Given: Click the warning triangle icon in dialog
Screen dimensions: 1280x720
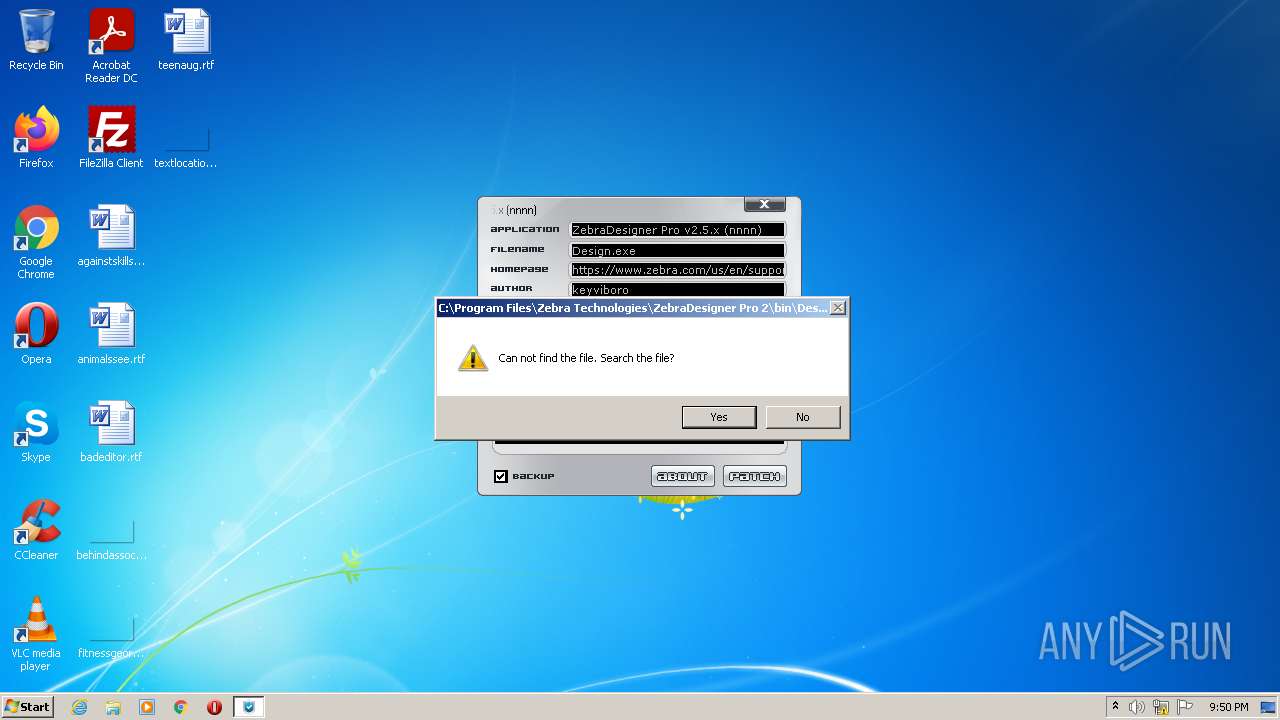Looking at the screenshot, I should click(473, 358).
